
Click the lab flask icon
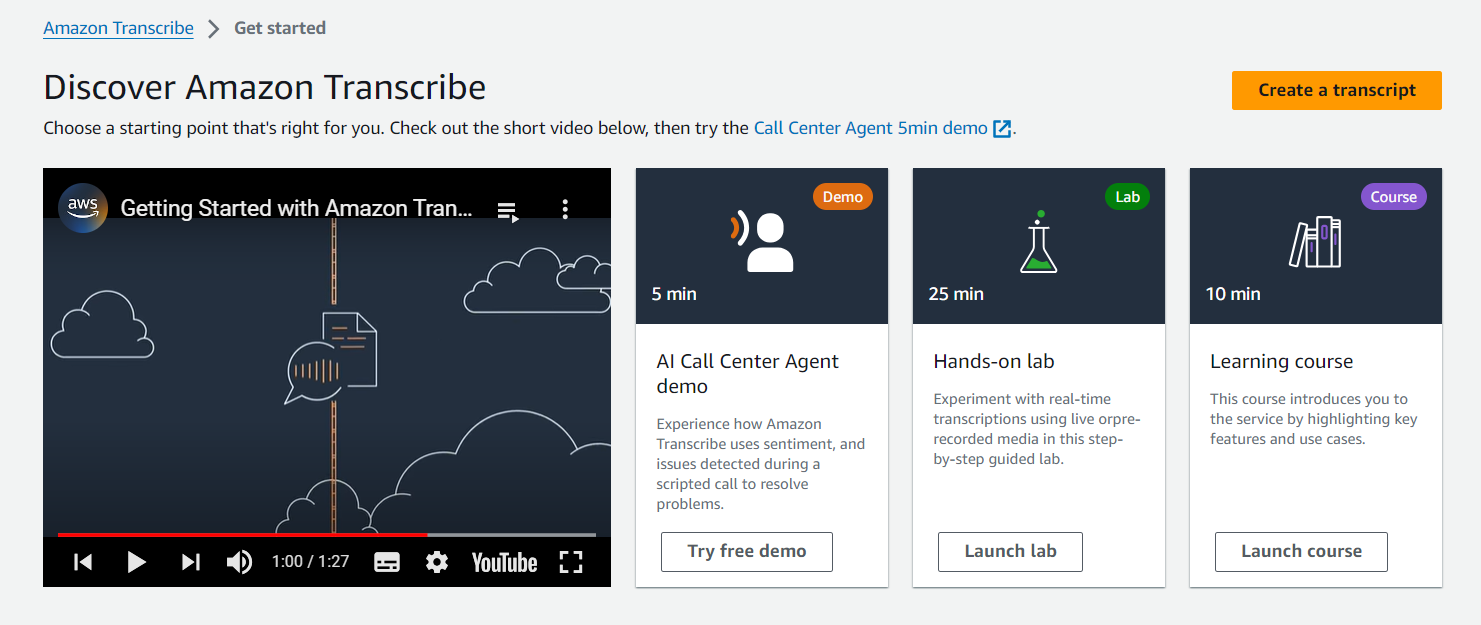(x=1038, y=243)
